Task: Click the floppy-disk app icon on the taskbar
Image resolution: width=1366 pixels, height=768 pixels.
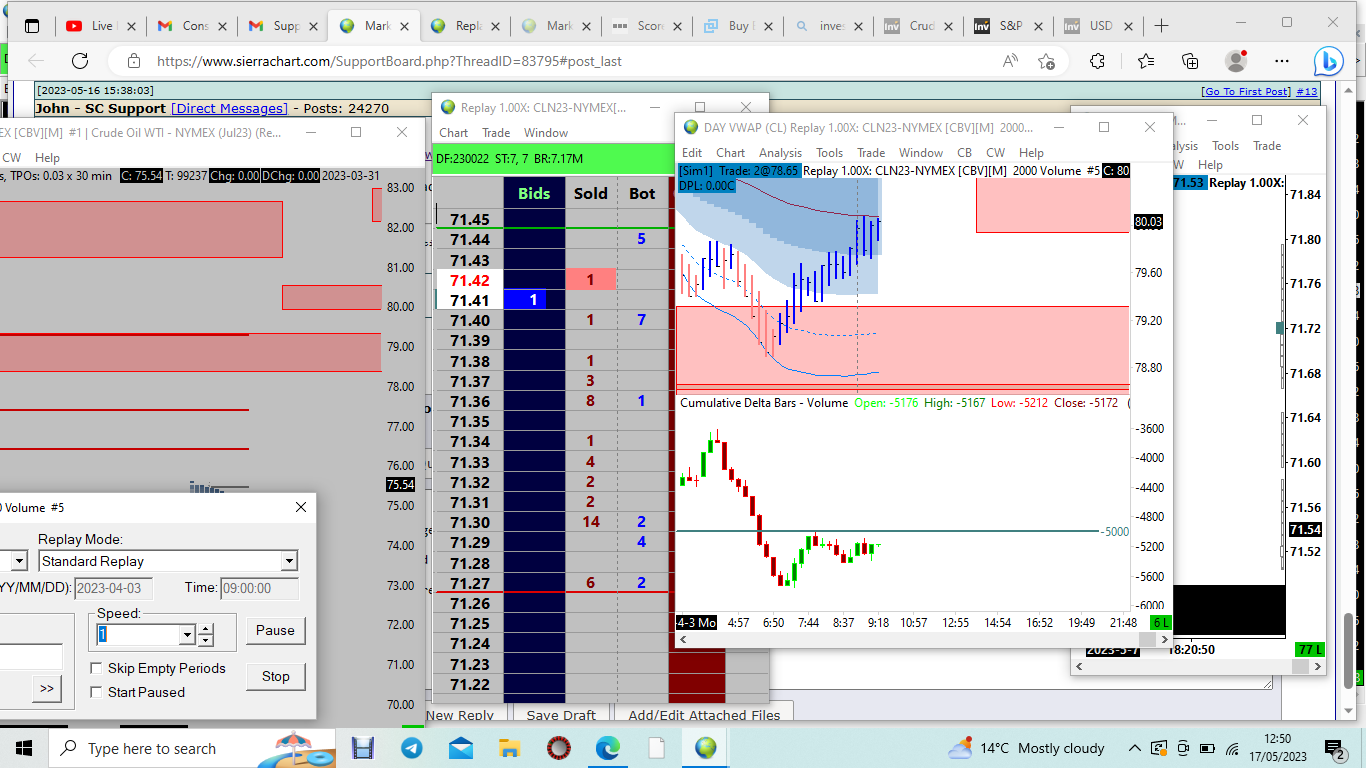Action: (x=362, y=748)
